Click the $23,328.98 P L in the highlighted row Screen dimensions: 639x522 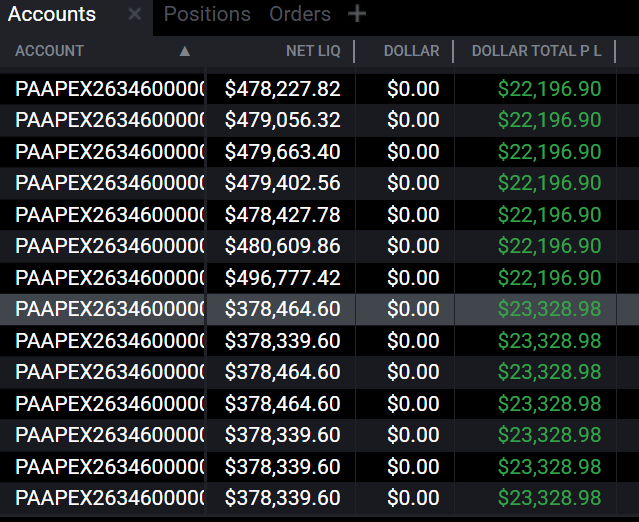pos(549,309)
